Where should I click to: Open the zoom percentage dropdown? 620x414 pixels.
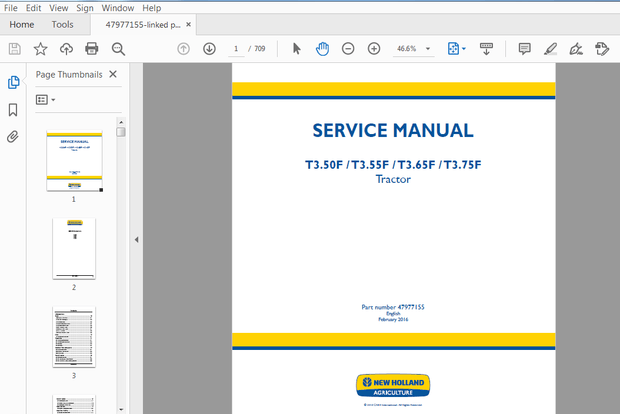[x=428, y=49]
